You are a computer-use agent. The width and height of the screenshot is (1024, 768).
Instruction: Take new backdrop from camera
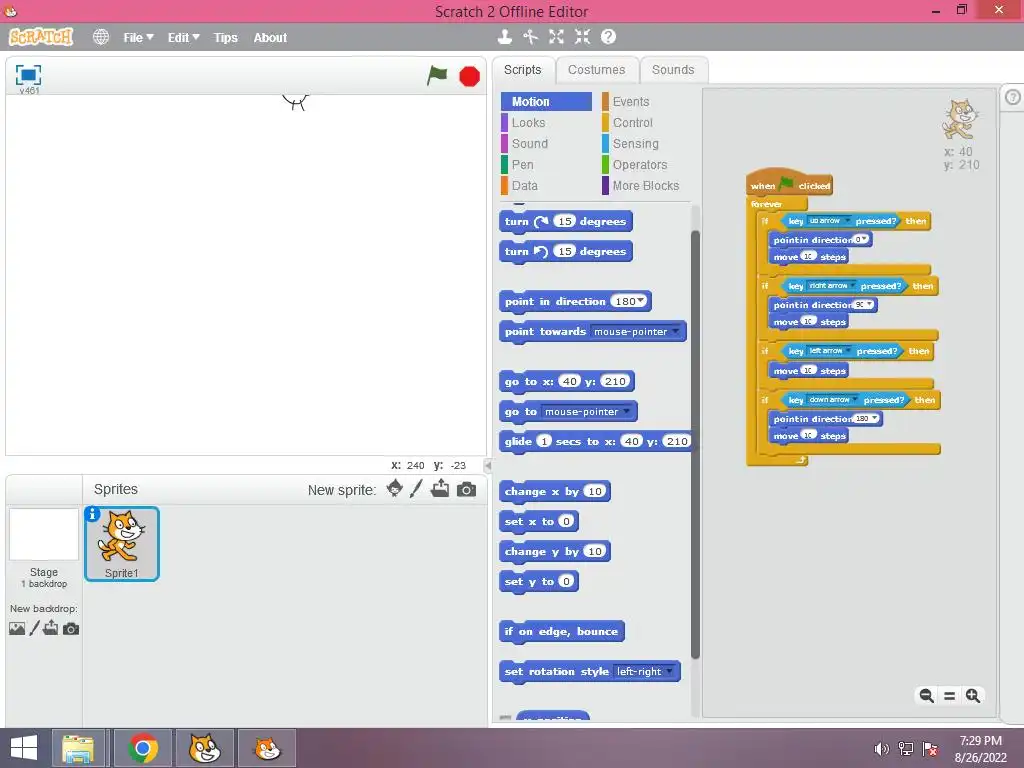pyautogui.click(x=71, y=629)
